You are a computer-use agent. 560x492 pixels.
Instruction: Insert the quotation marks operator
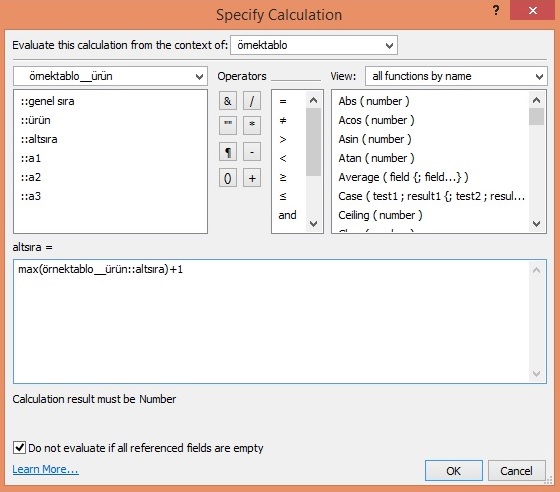point(228,125)
